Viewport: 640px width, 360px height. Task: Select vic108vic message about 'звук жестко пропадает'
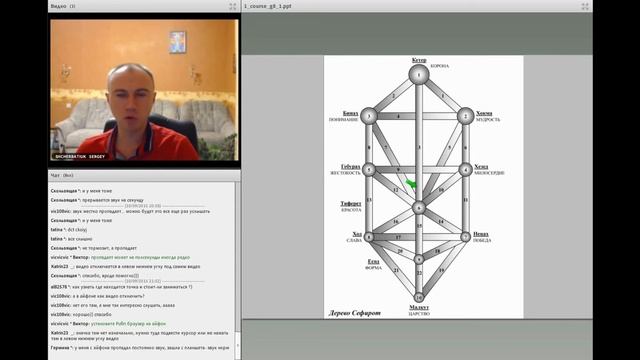[x=130, y=211]
